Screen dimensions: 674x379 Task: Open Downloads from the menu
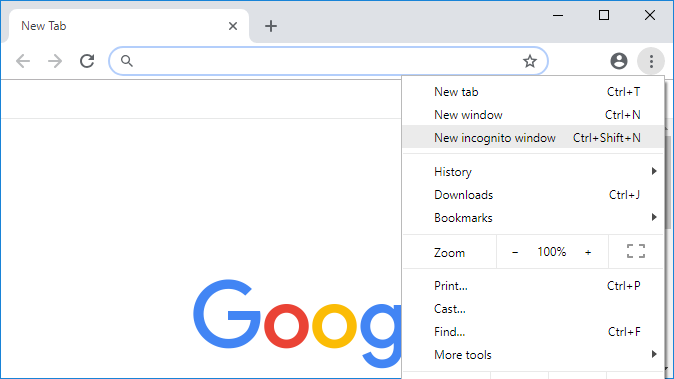coord(533,195)
